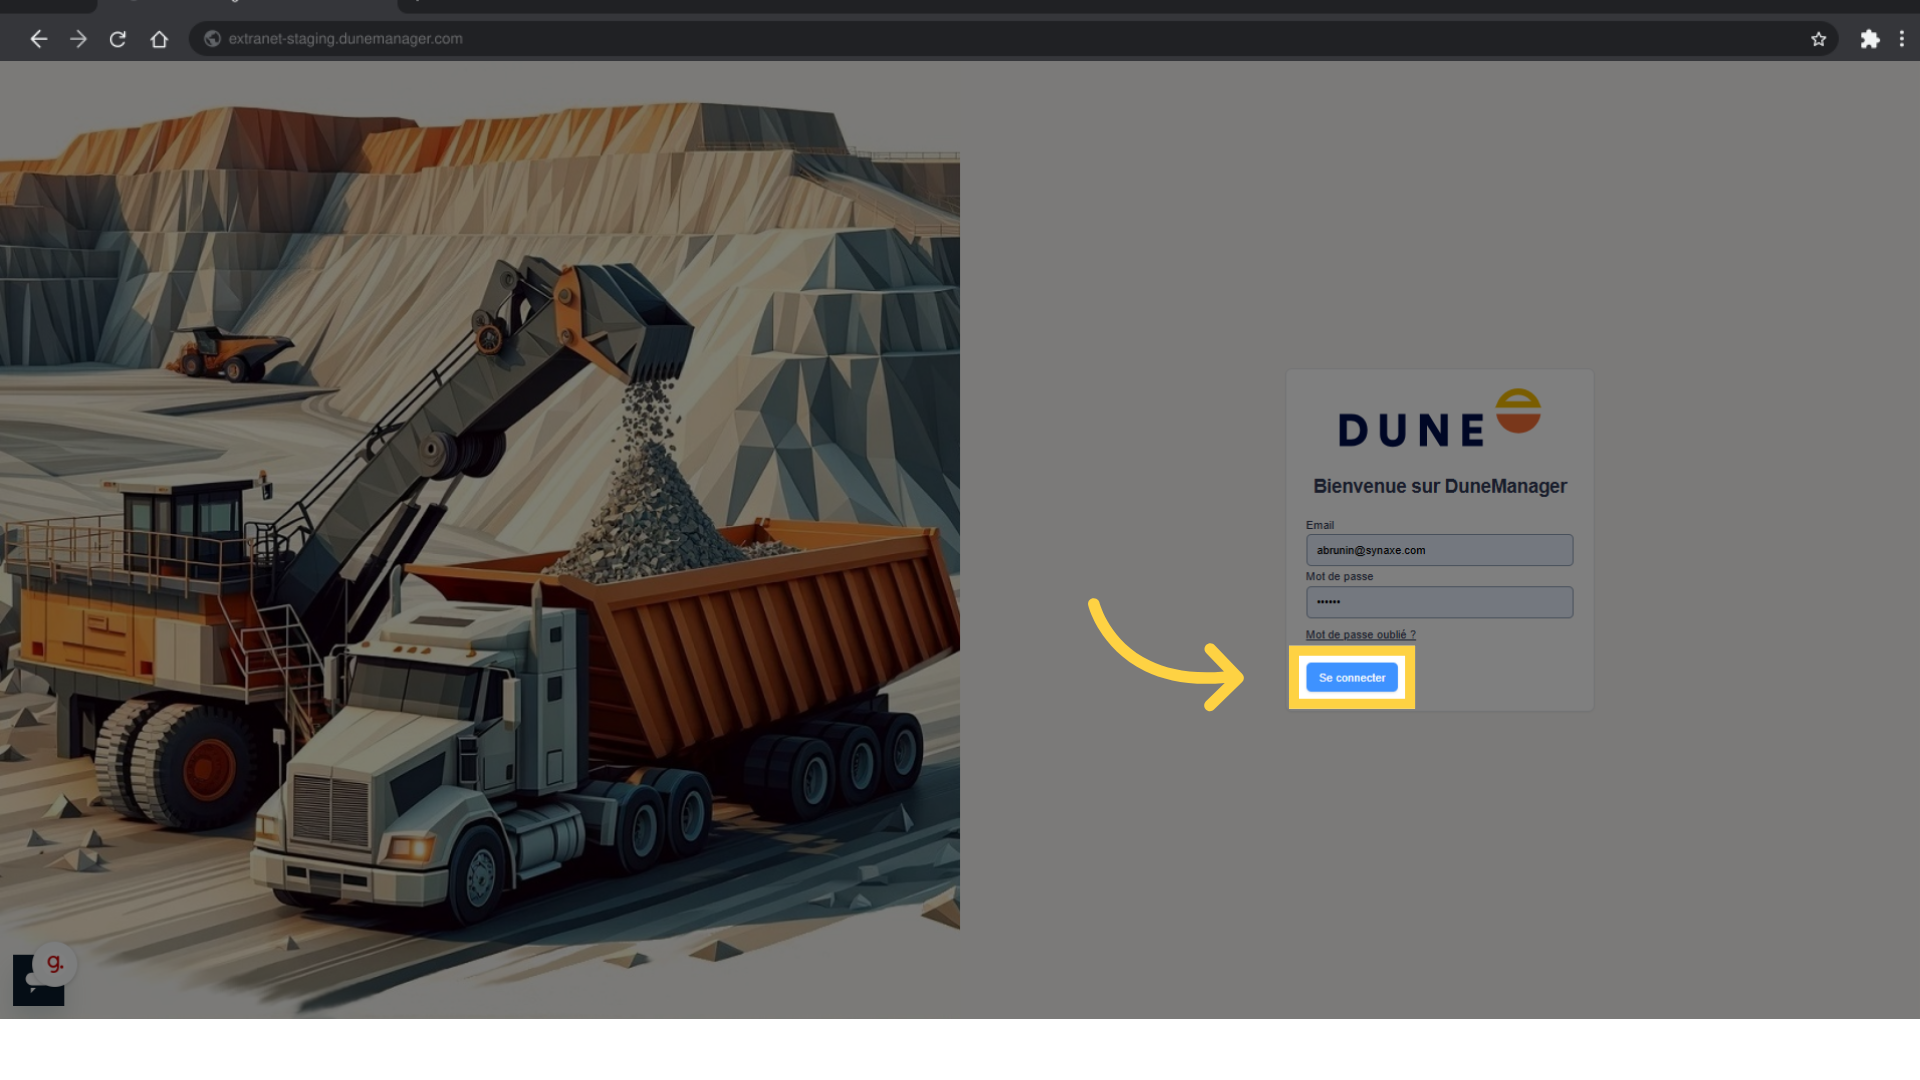Click the site information icon in address bar
This screenshot has width=1920, height=1080.
(x=211, y=39)
